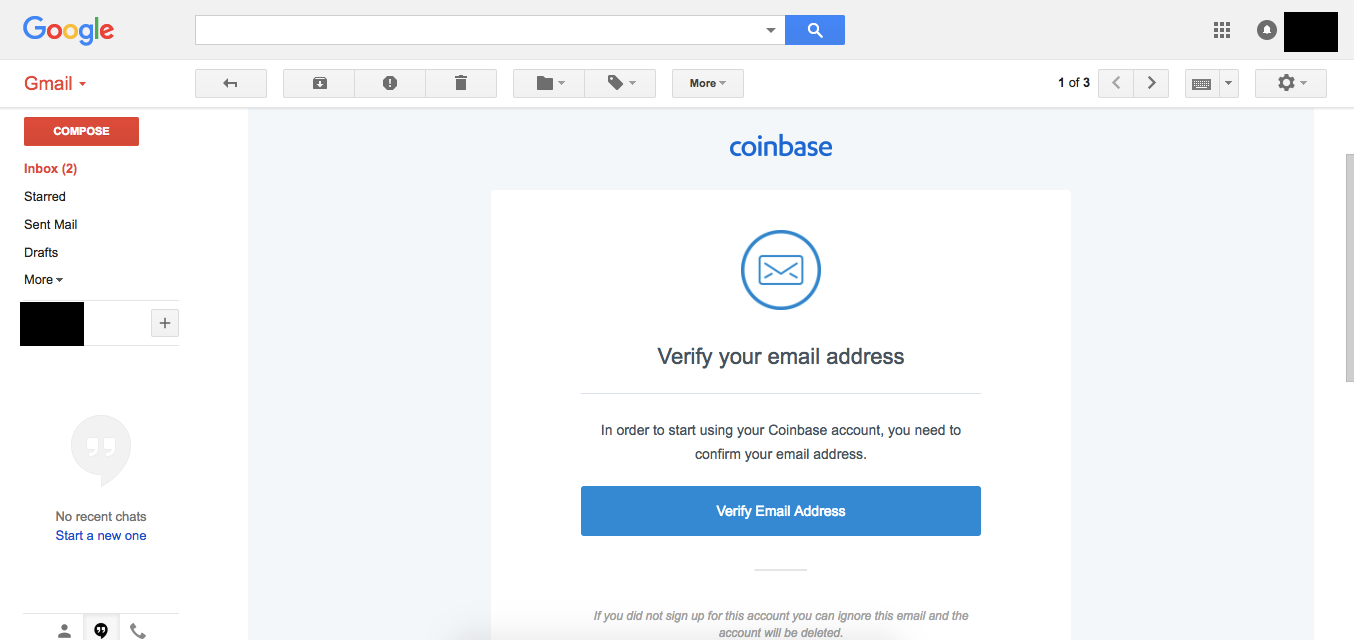1354x640 pixels.
Task: Delete the email with the trash icon
Action: [461, 83]
